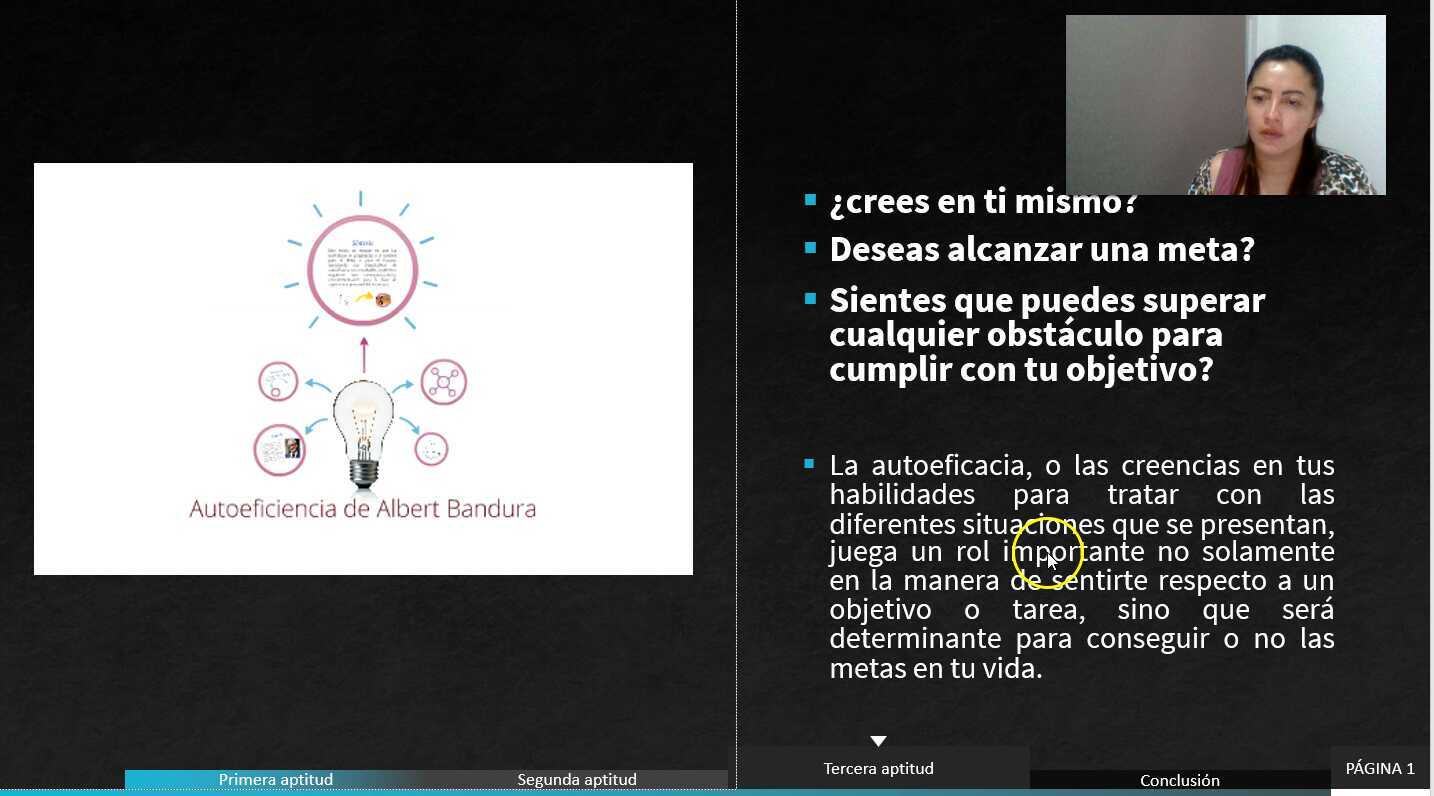Click the blue arrow pointing to the network circle
Viewport: 1434px width, 796px height.
[405, 385]
